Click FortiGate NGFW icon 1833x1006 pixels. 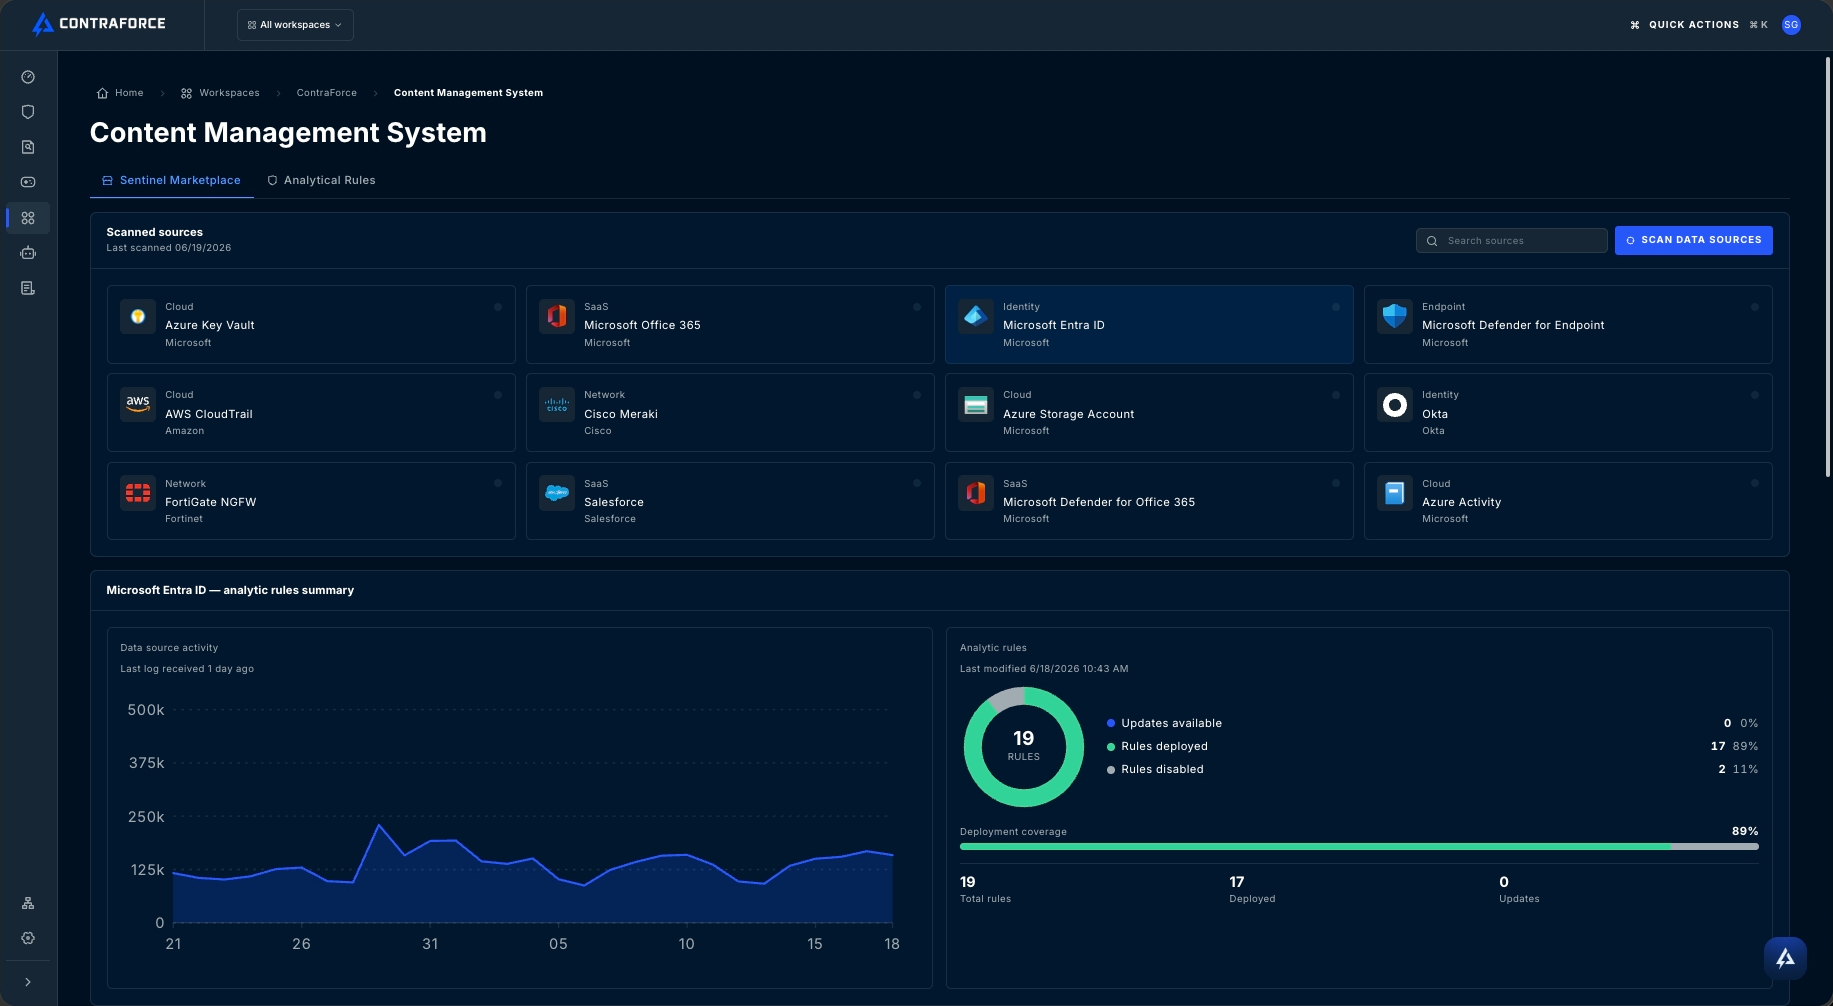click(x=138, y=493)
